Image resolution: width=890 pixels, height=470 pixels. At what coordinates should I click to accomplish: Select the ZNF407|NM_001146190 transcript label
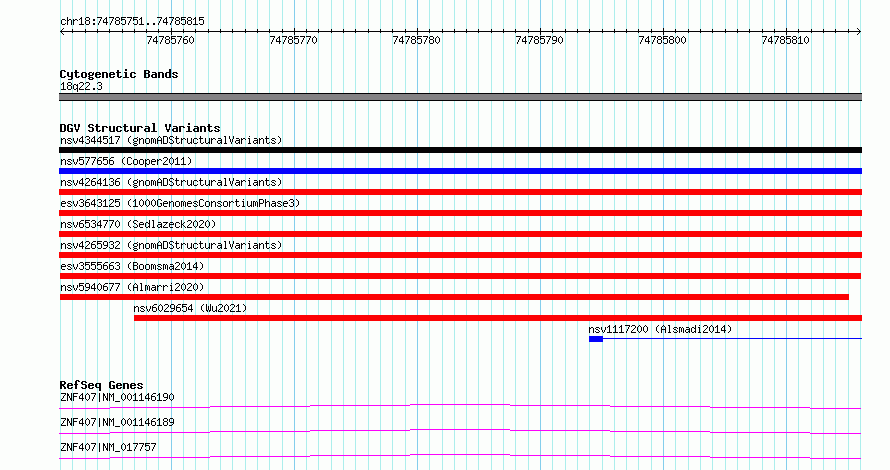pyautogui.click(x=117, y=397)
